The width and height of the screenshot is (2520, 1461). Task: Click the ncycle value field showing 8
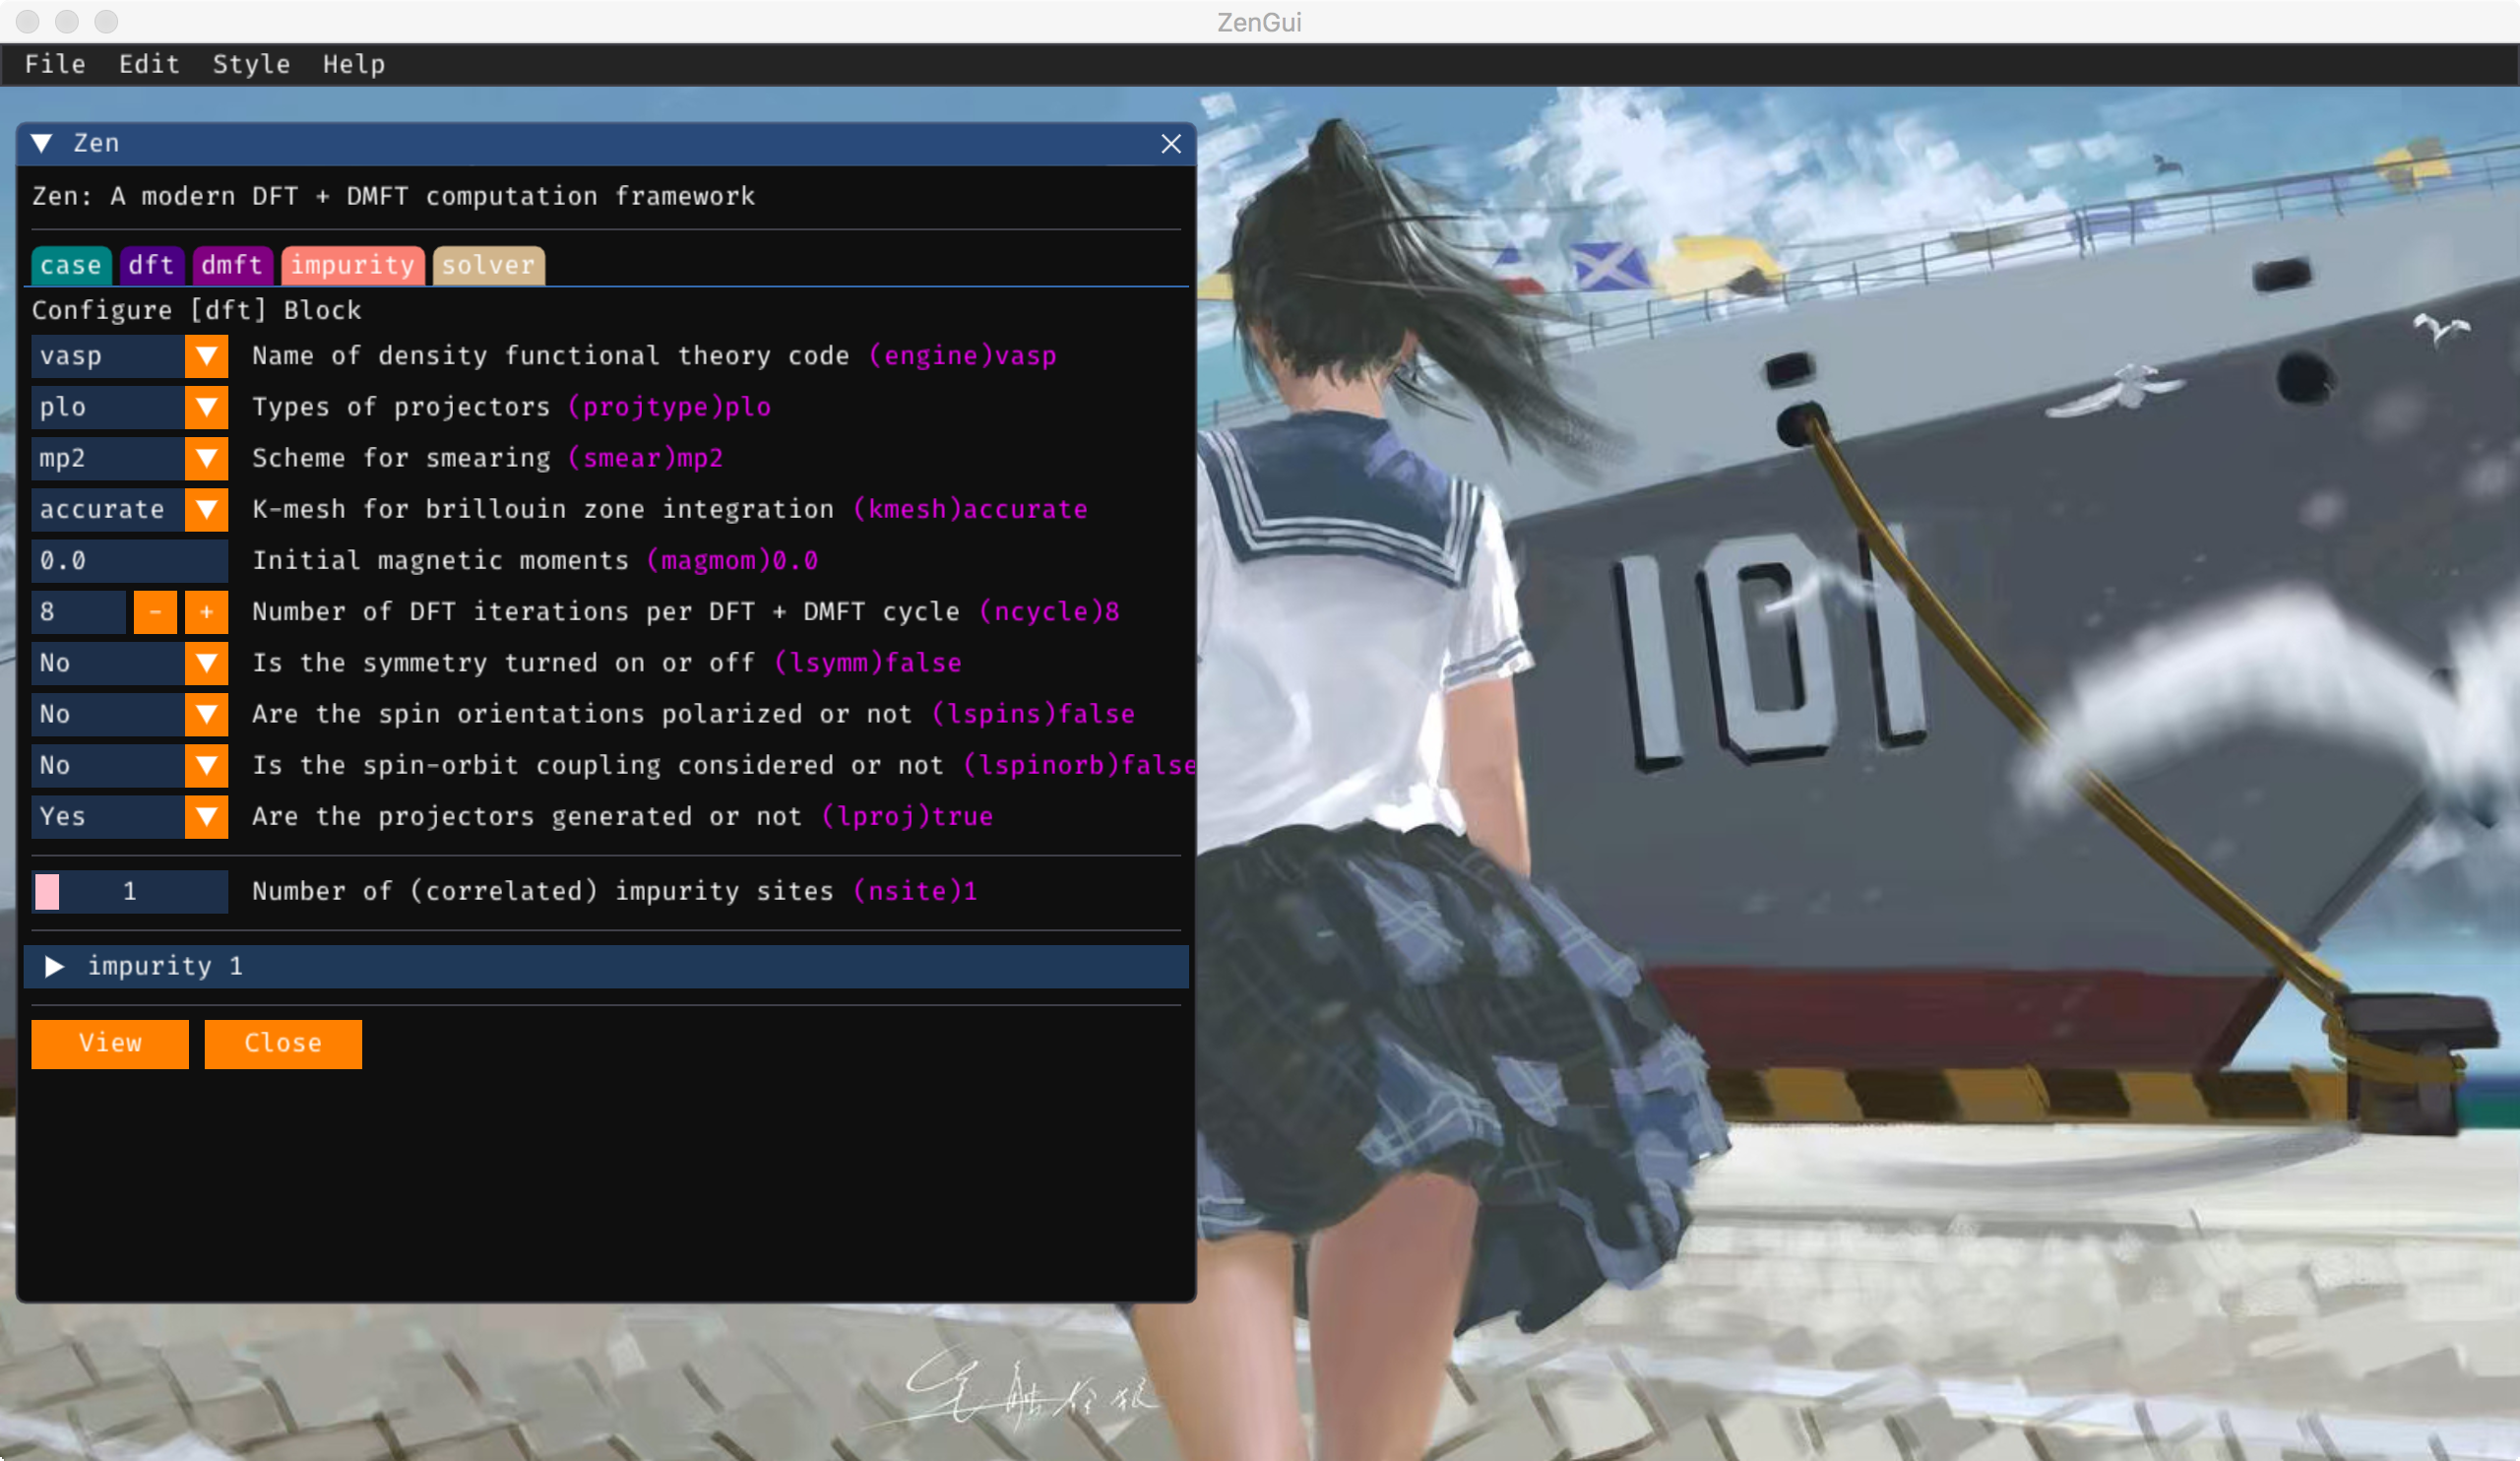tap(79, 612)
